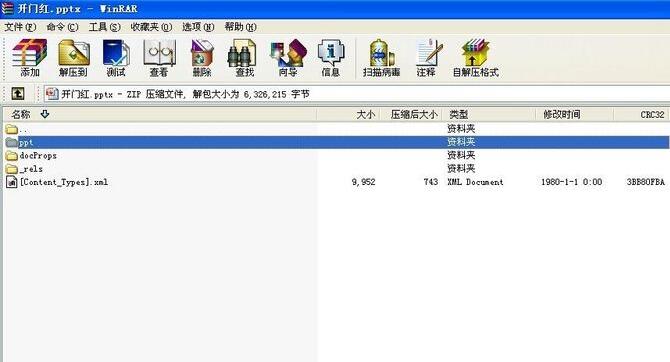Screen dimensions: 670x362
Task: Select the parent '..' folder icon
Action: [x=12, y=129]
